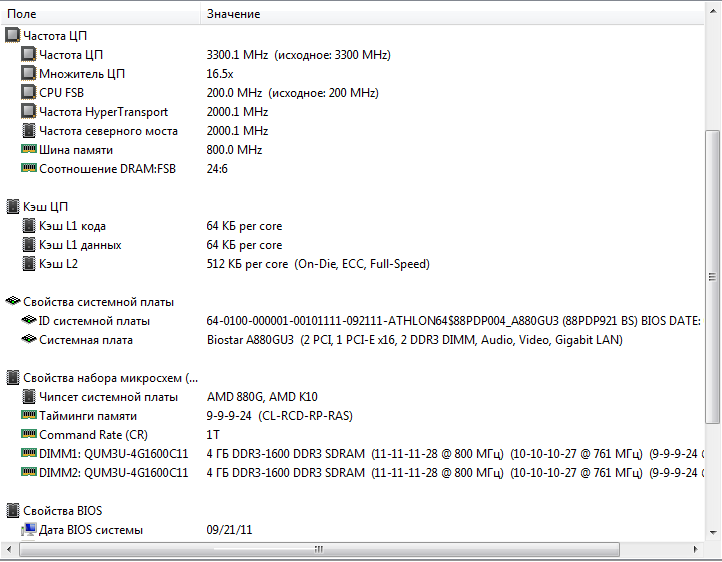The height and width of the screenshot is (562, 722).
Task: Click the chip icon next to CPU FSB
Action: tap(29, 93)
